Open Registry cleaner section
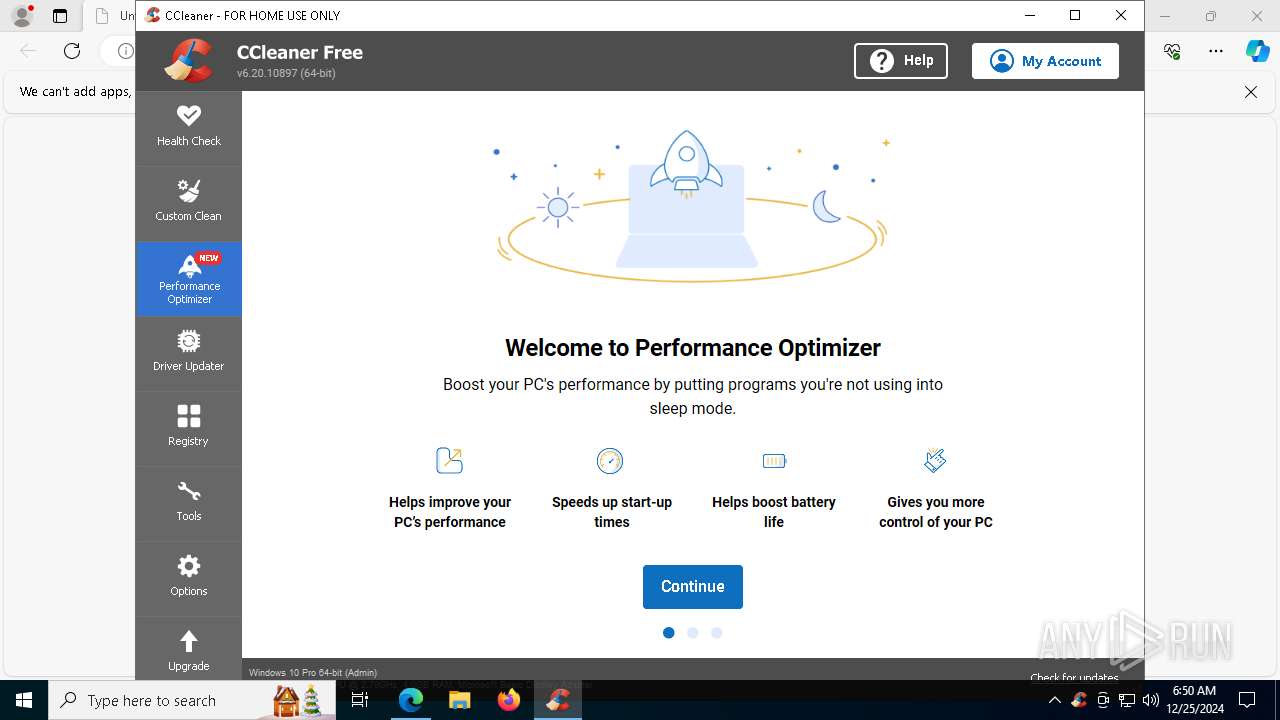The image size is (1280, 720). click(x=188, y=428)
